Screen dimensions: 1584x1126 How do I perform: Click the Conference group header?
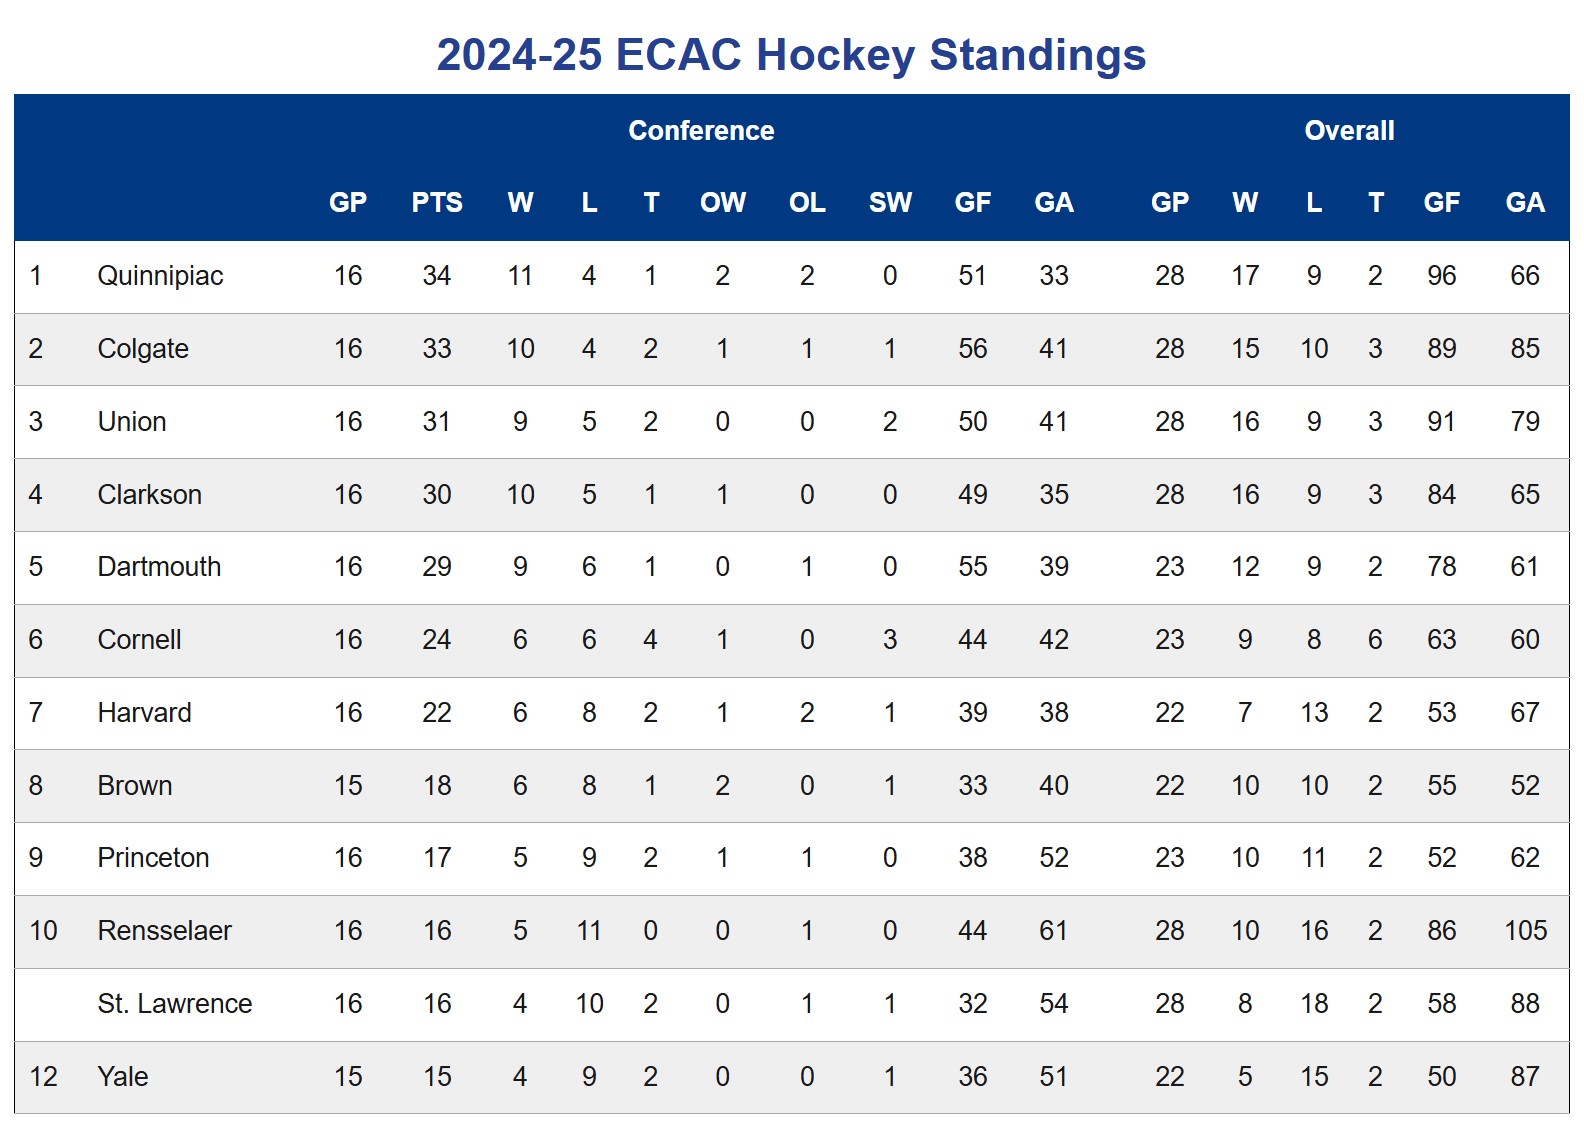701,131
